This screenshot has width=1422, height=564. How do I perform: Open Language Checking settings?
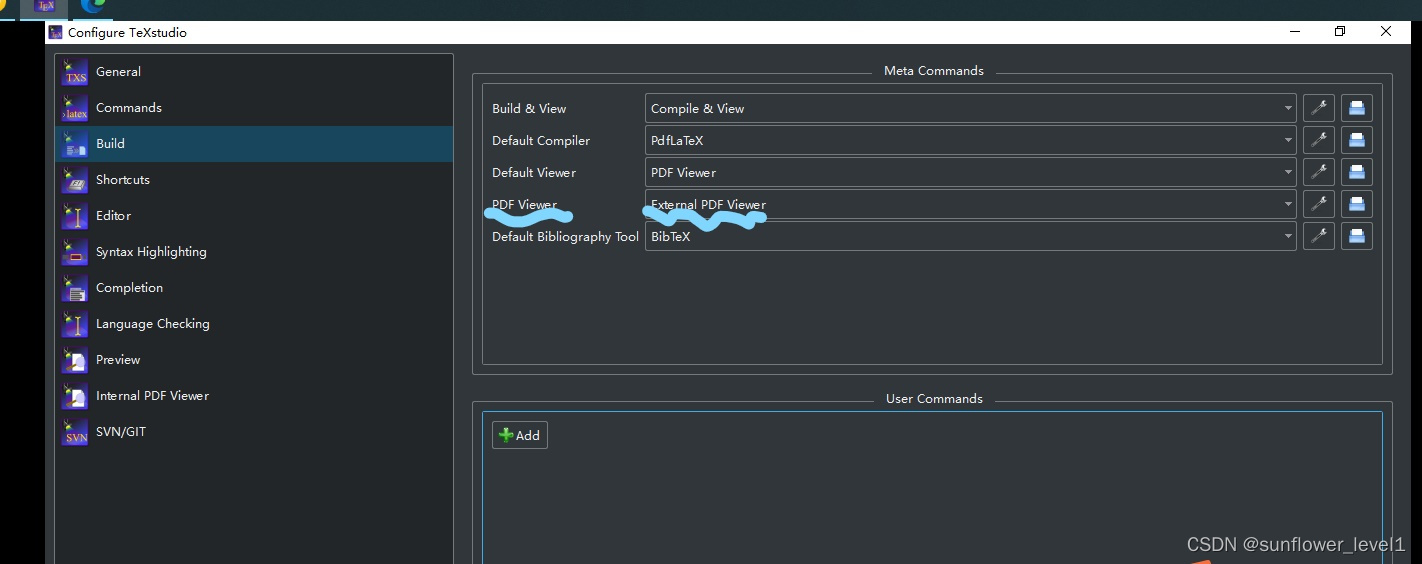pyautogui.click(x=254, y=324)
